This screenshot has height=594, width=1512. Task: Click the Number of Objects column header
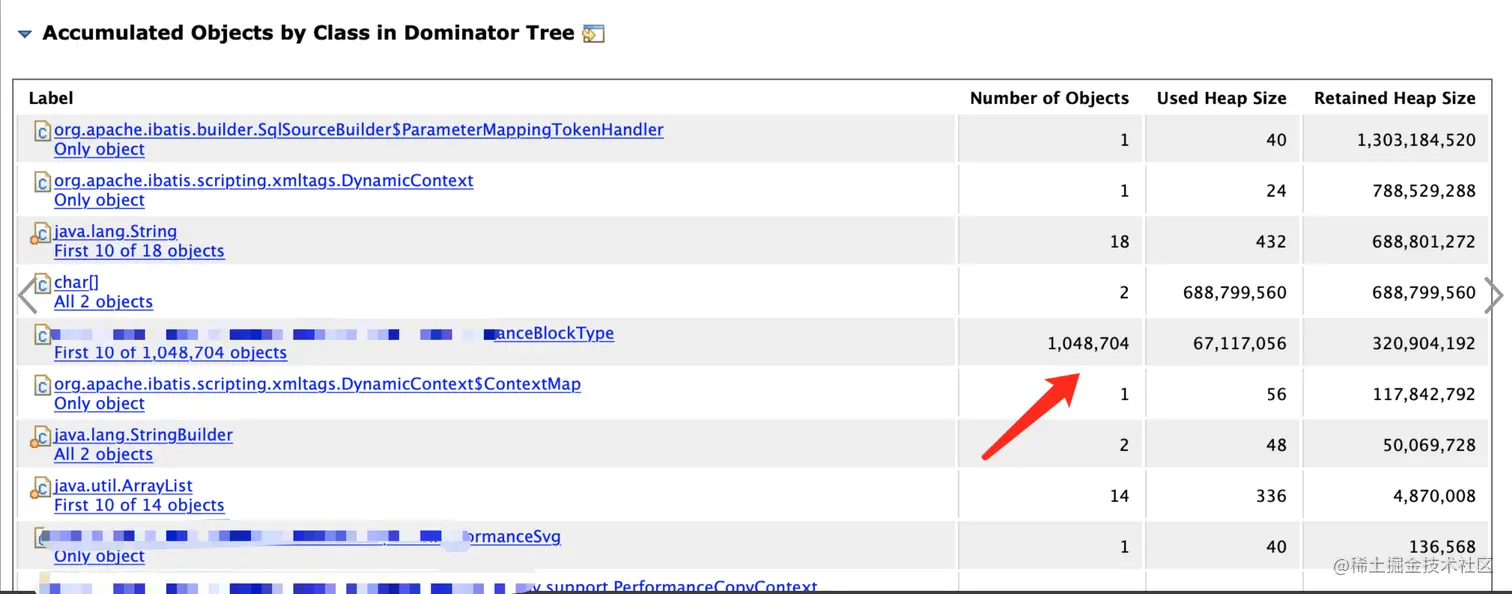tap(1049, 98)
